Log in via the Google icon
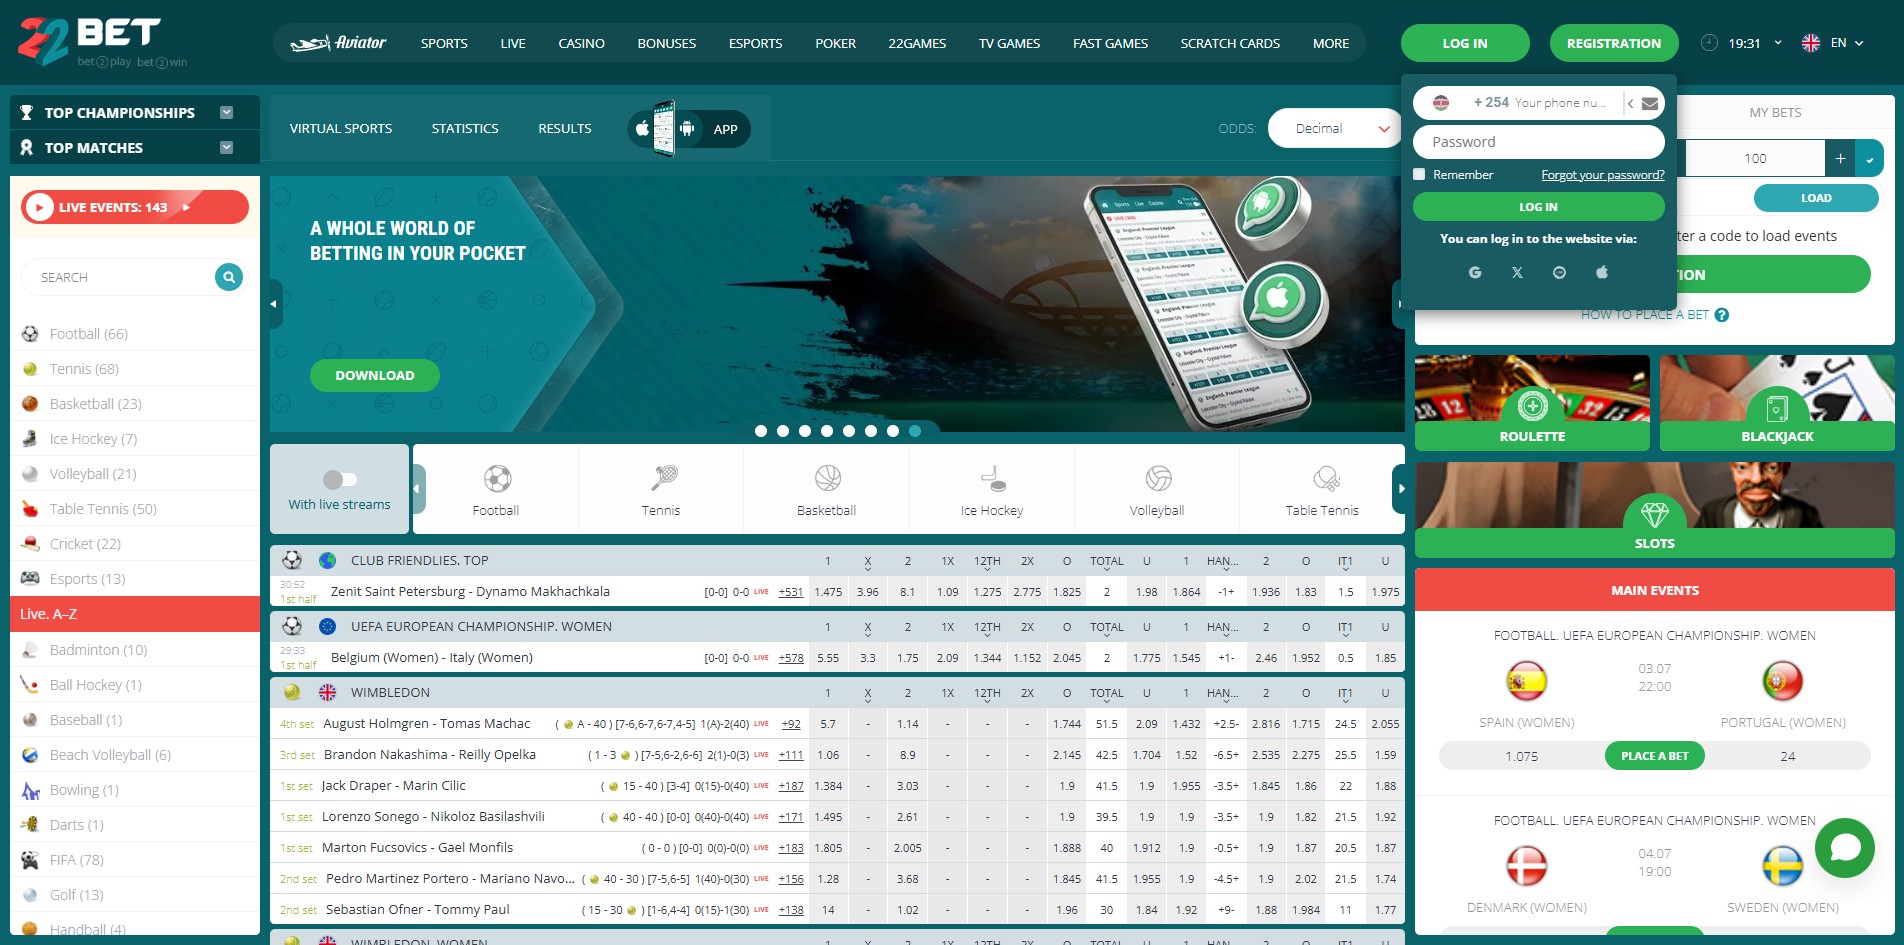 coord(1475,271)
